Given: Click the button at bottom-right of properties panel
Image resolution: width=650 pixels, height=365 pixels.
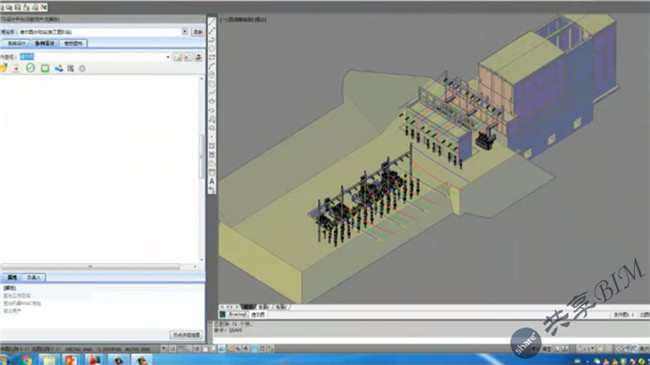Looking at the screenshot, I should (186, 334).
